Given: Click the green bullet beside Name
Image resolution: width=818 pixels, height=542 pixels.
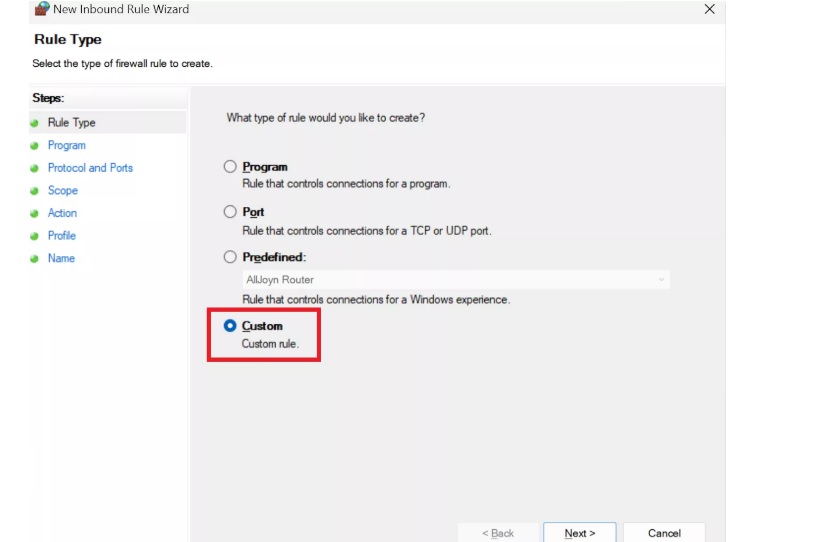Looking at the screenshot, I should (34, 259).
